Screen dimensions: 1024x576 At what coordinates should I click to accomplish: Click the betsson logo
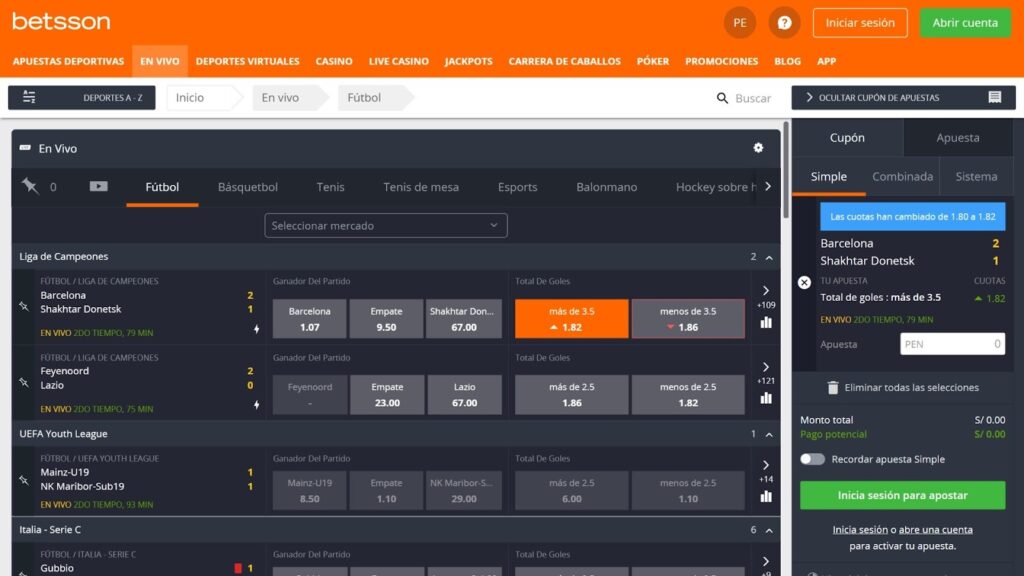click(x=61, y=22)
